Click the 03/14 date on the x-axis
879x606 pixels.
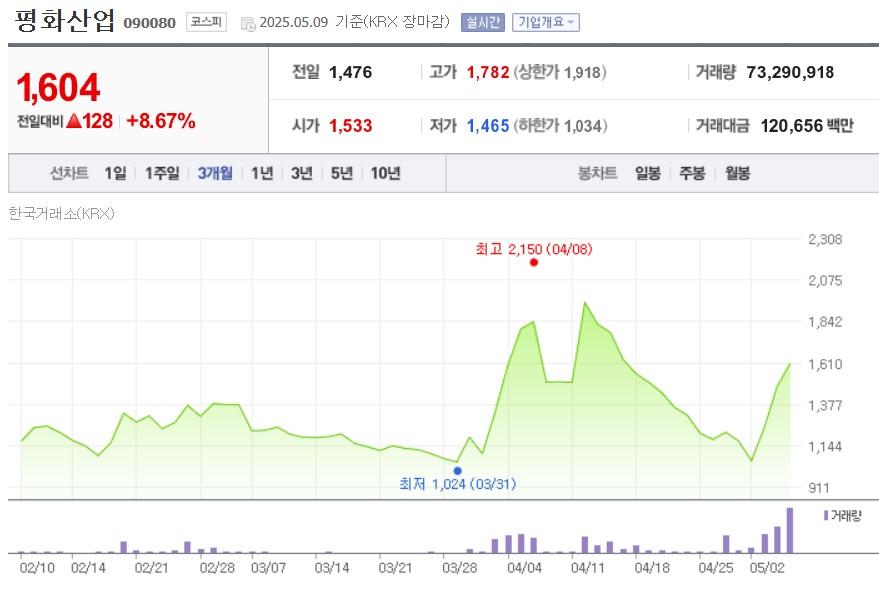click(x=332, y=568)
